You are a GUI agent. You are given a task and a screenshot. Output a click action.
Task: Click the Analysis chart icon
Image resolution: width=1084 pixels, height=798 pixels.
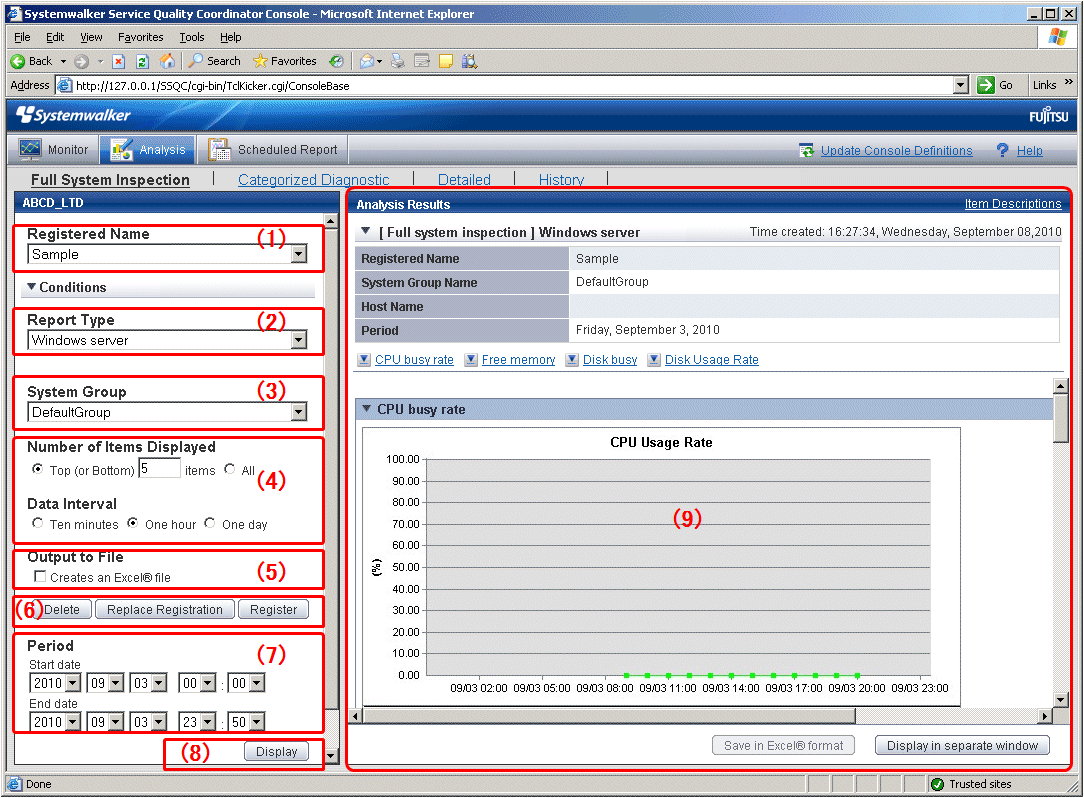(122, 149)
